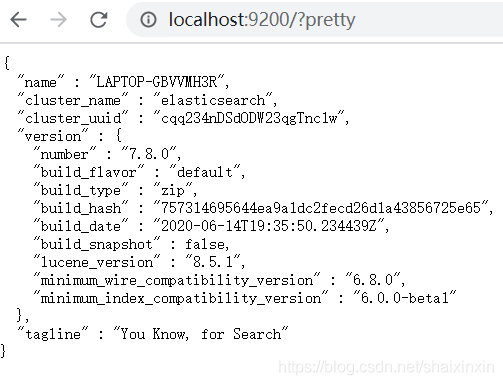The width and height of the screenshot is (503, 385).
Task: Click the build_snapshot false value
Action: (205, 244)
